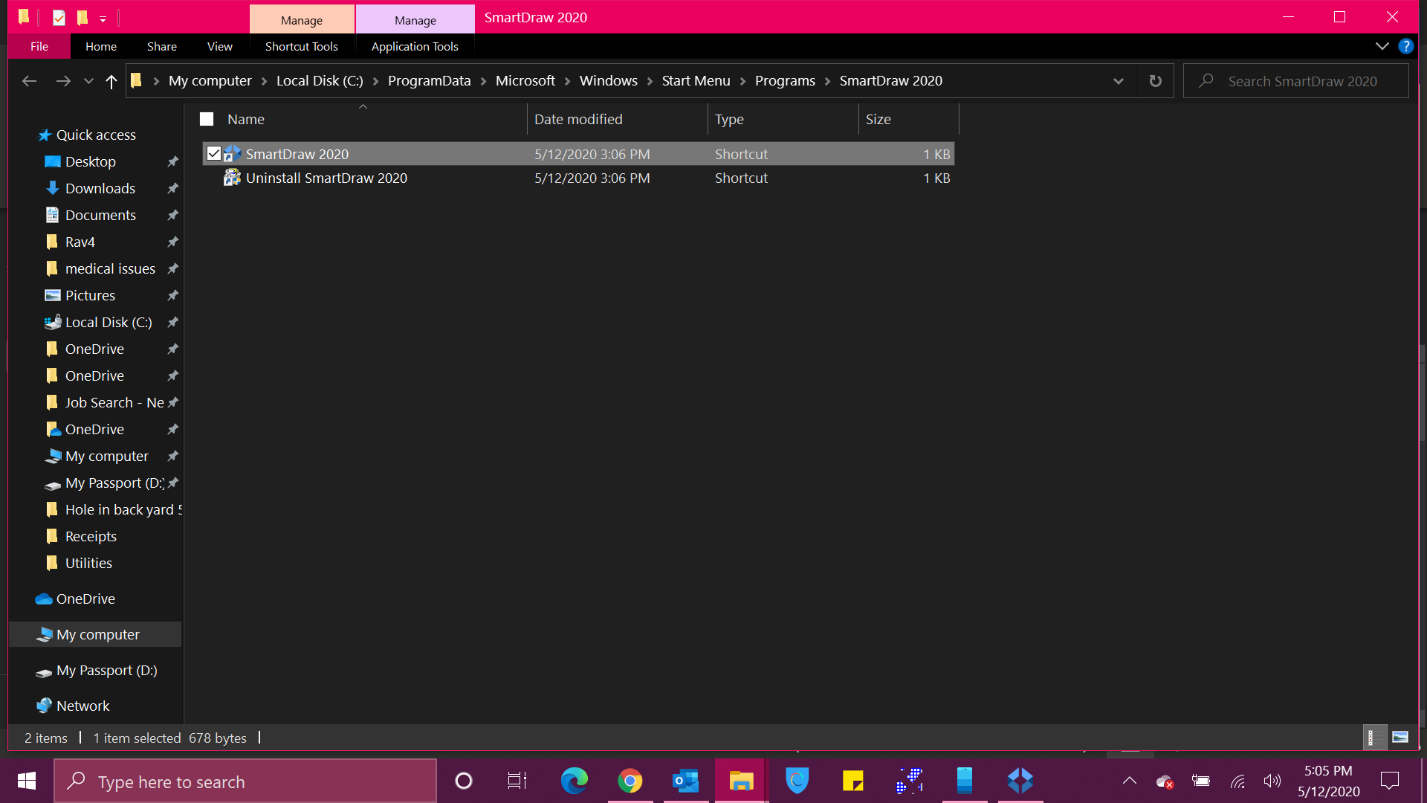1427x803 pixels.
Task: Select the Application Tools tab
Action: point(415,46)
